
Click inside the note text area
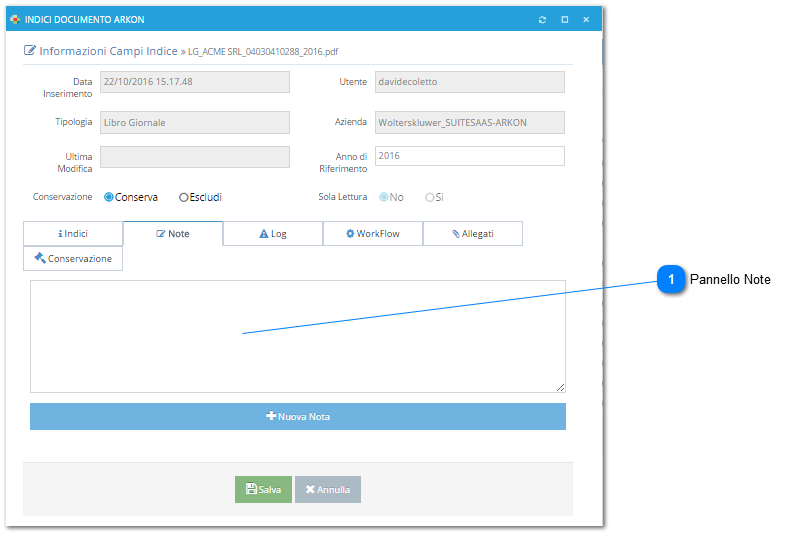(x=298, y=336)
